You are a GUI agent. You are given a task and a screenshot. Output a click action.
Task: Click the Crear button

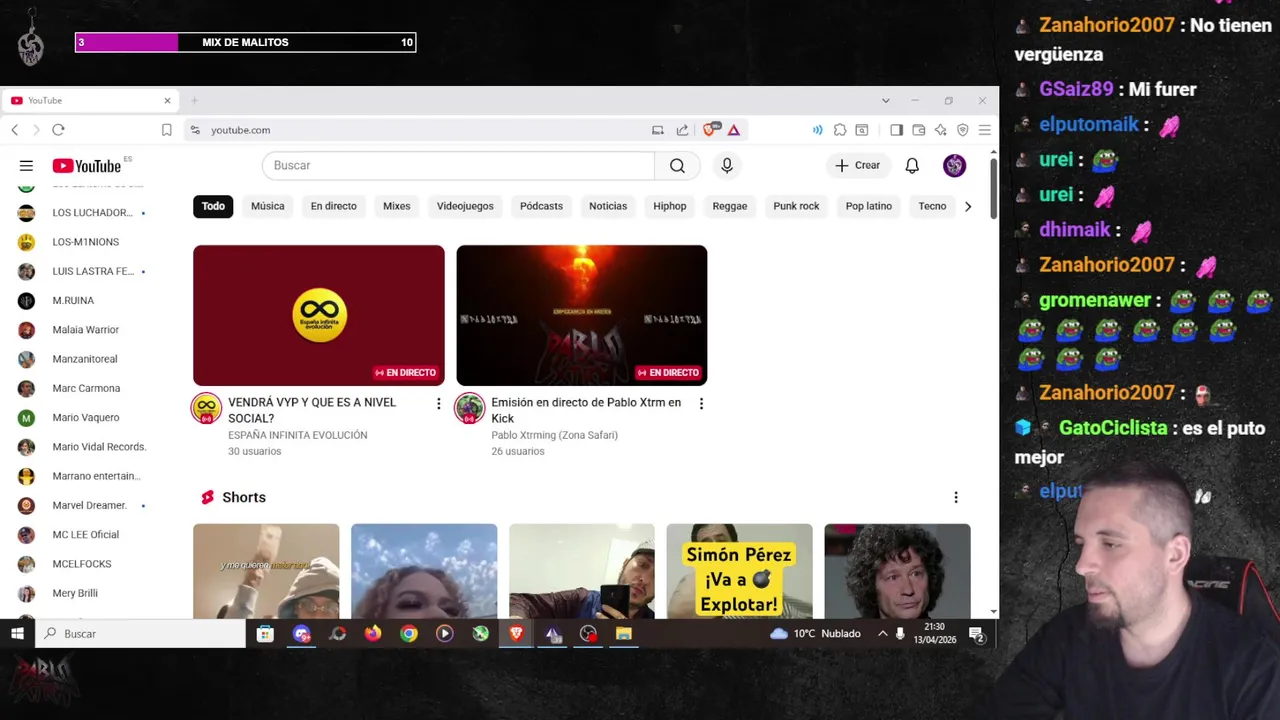pos(858,166)
